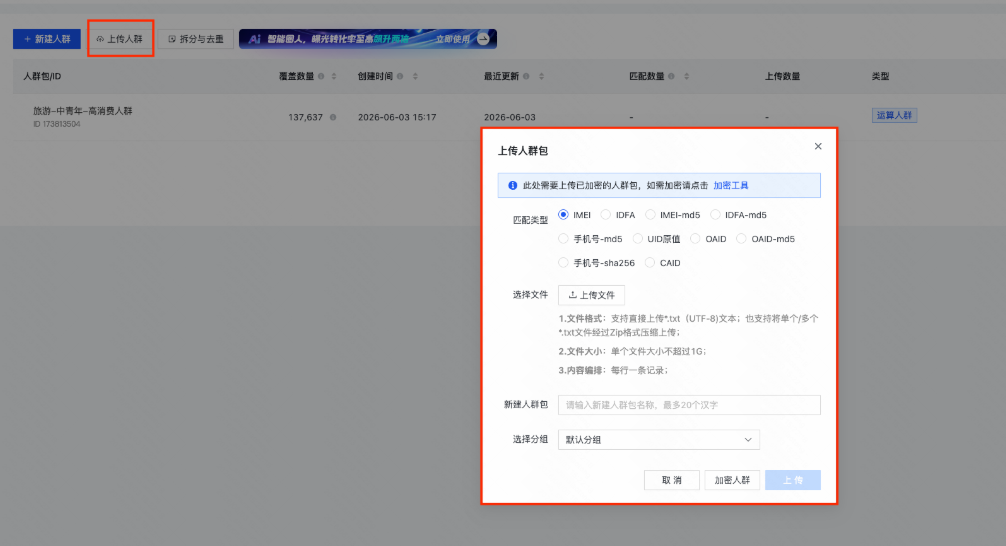Open the 旅游-中青年-高消费人群 package row

click(x=83, y=111)
